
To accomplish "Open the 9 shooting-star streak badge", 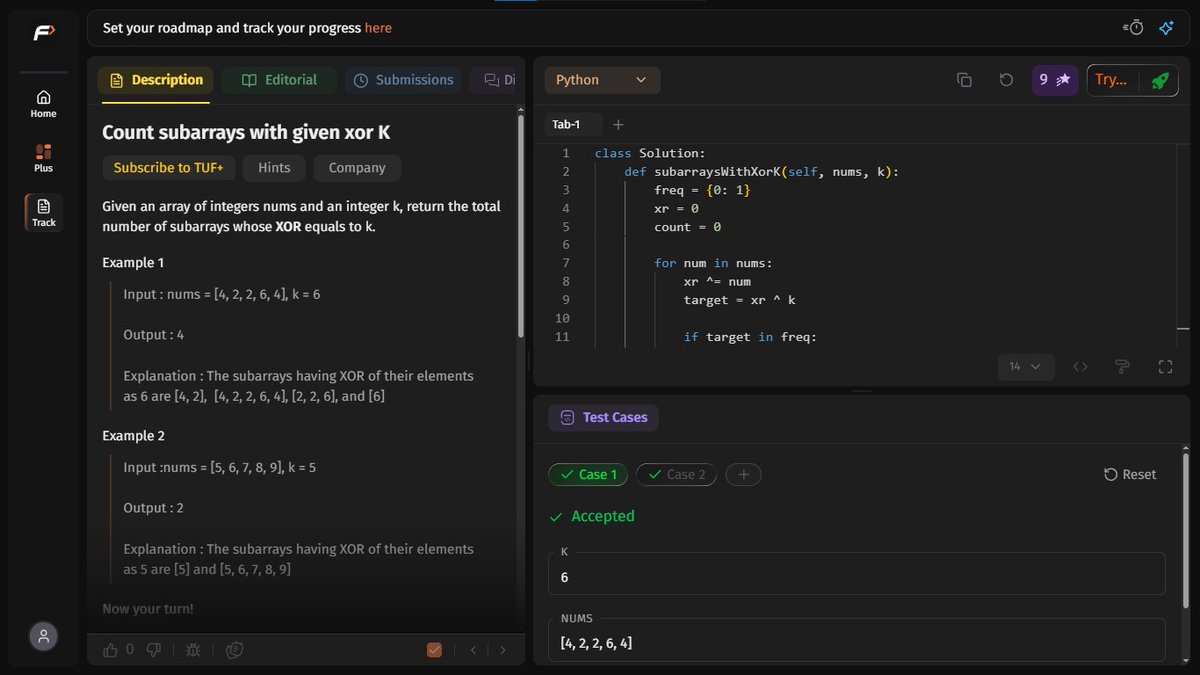I will point(1055,80).
